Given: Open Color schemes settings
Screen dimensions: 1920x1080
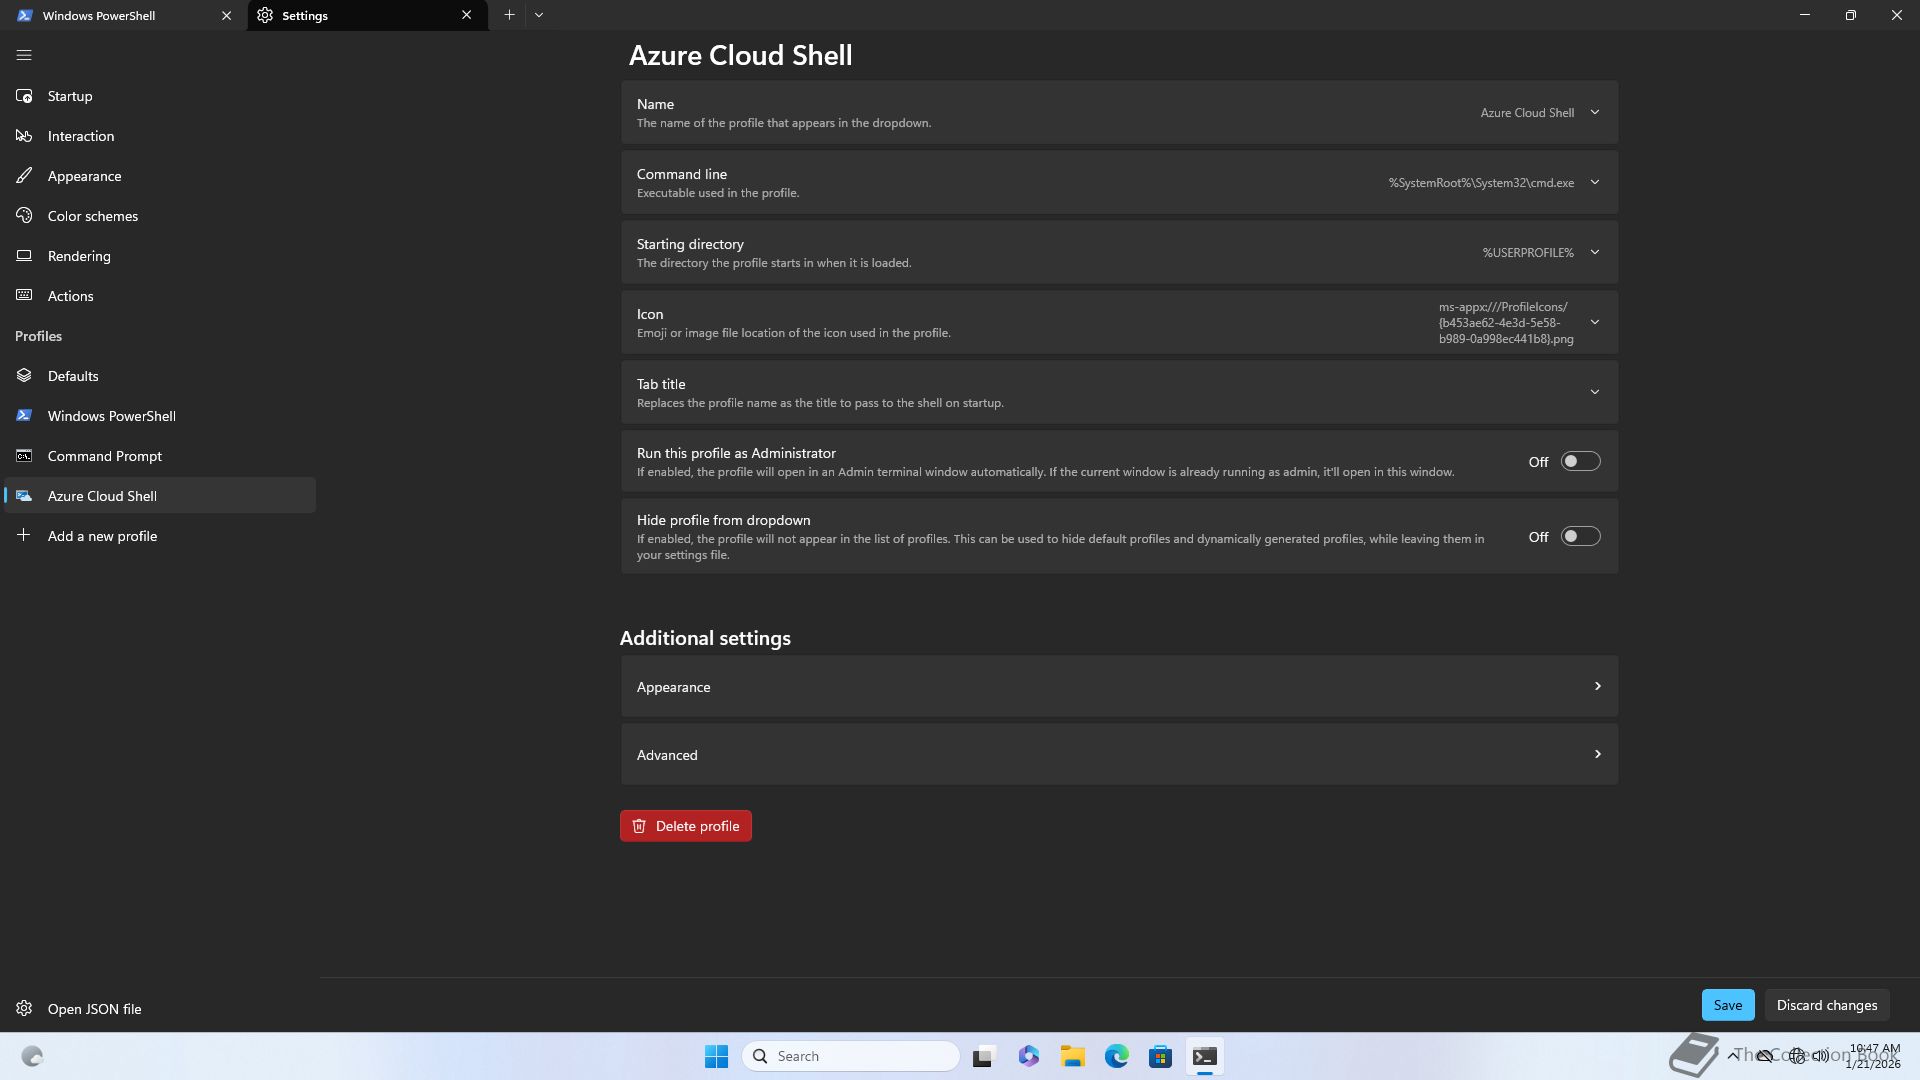Looking at the screenshot, I should [92, 216].
